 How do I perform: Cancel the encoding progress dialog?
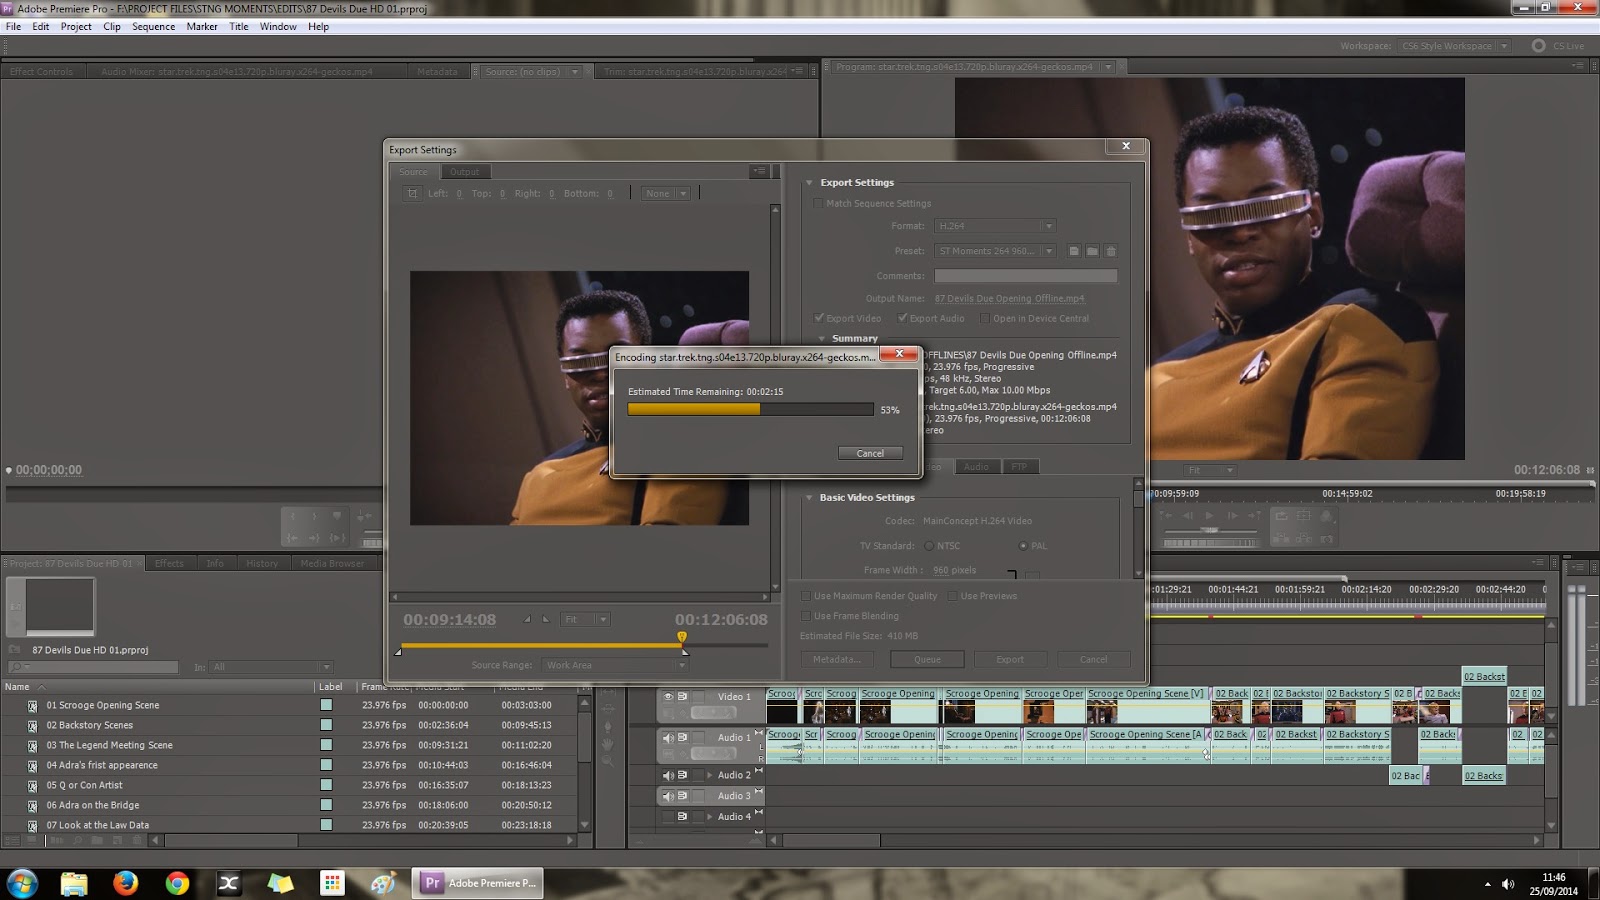click(870, 453)
